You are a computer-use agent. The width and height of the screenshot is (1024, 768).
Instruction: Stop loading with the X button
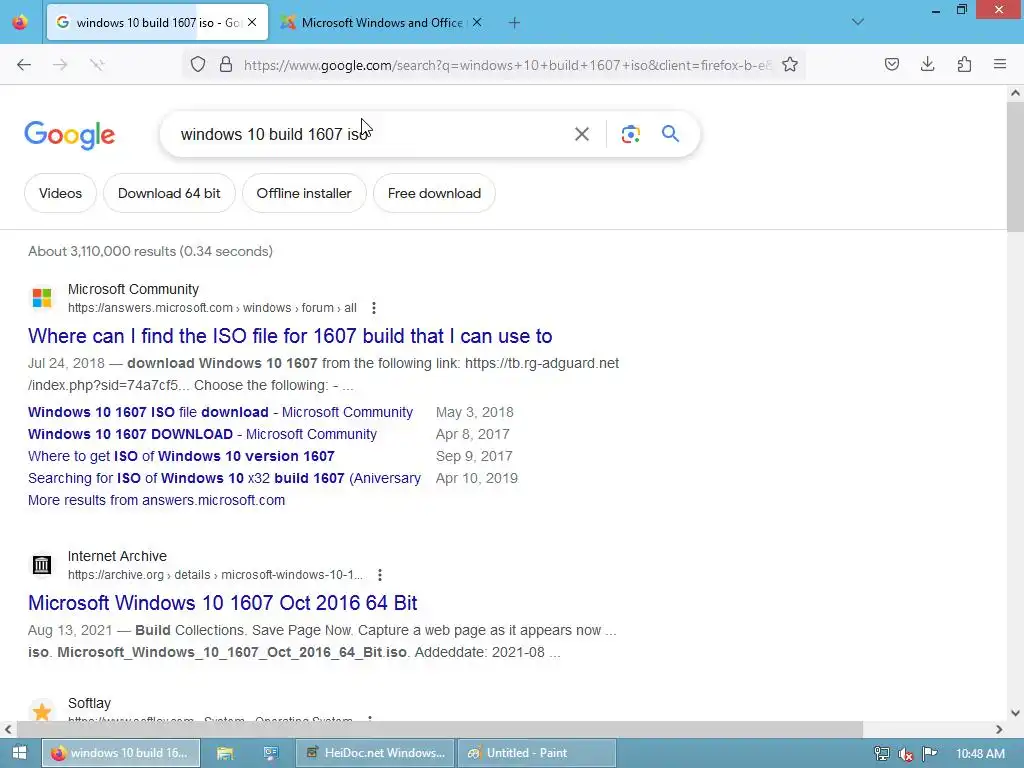coord(97,64)
